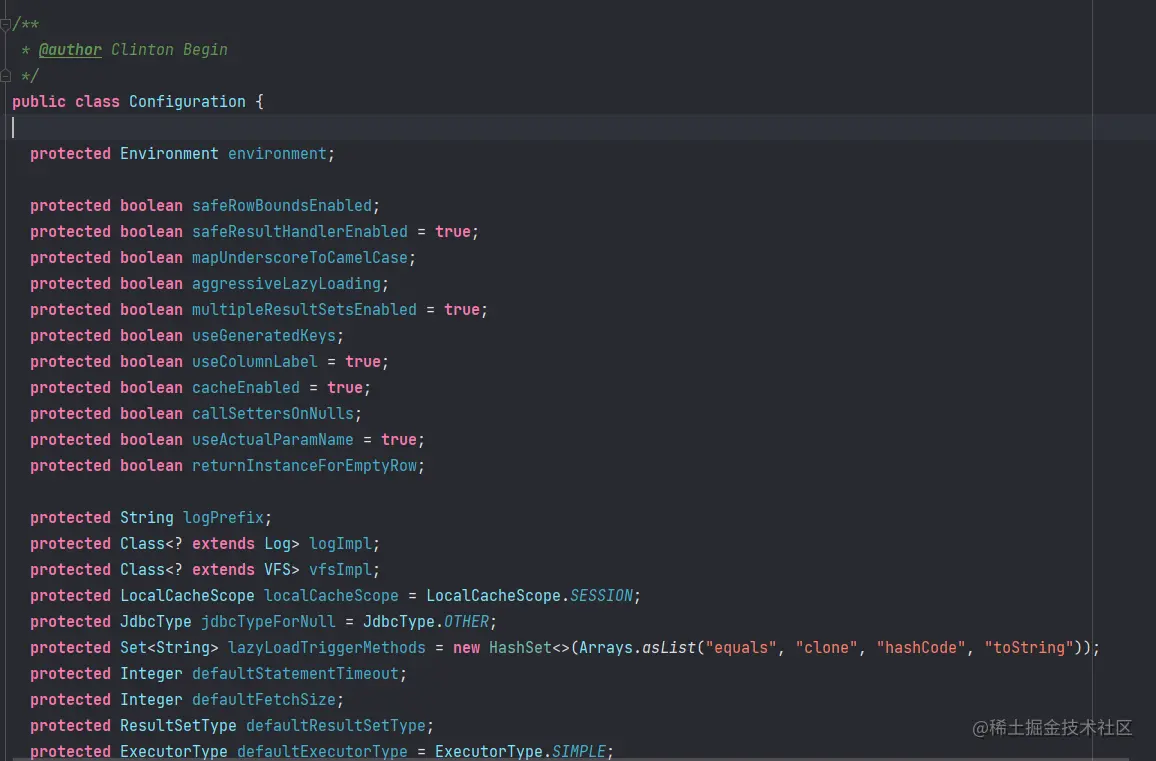1156x761 pixels.
Task: Click the "new" keyword before HashSet
Action: pyautogui.click(x=467, y=647)
